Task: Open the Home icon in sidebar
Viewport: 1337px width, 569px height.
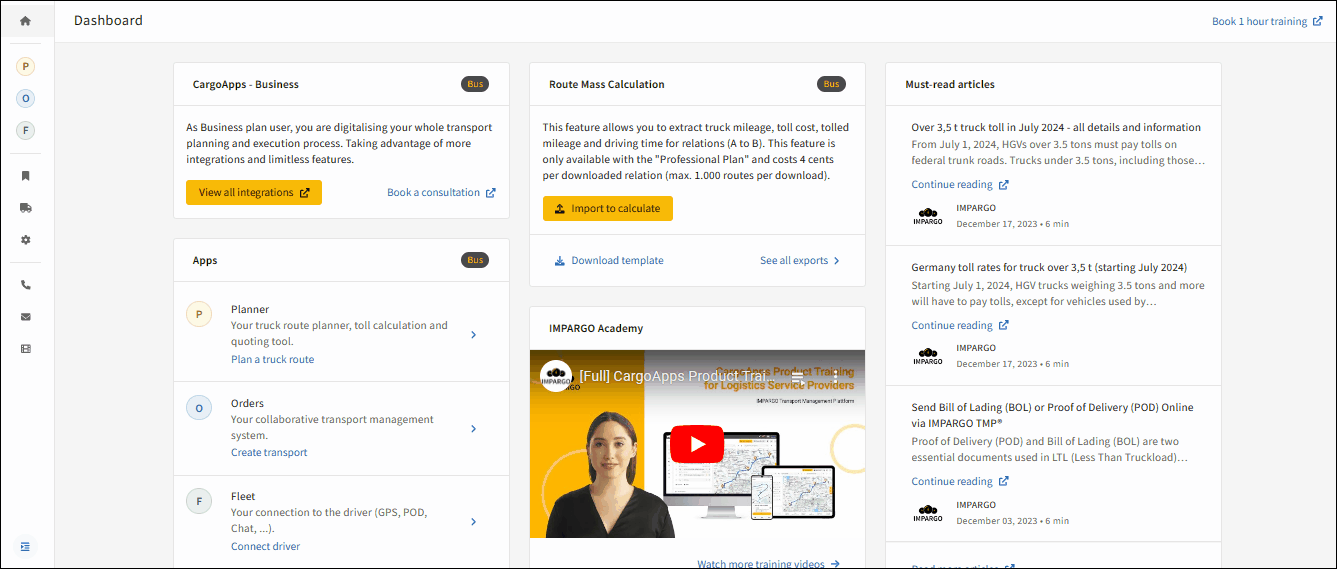Action: click(26, 20)
